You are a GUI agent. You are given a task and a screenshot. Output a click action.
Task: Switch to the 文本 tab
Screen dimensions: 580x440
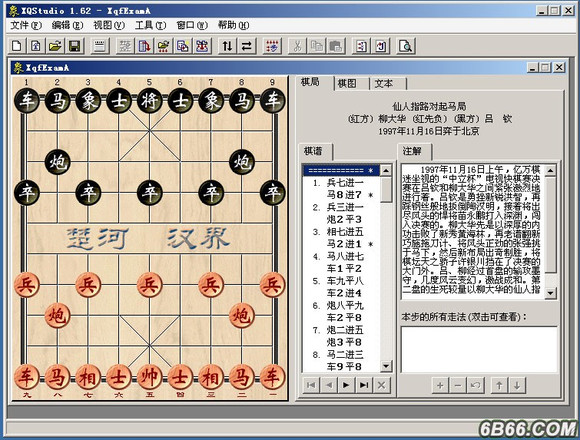[384, 84]
